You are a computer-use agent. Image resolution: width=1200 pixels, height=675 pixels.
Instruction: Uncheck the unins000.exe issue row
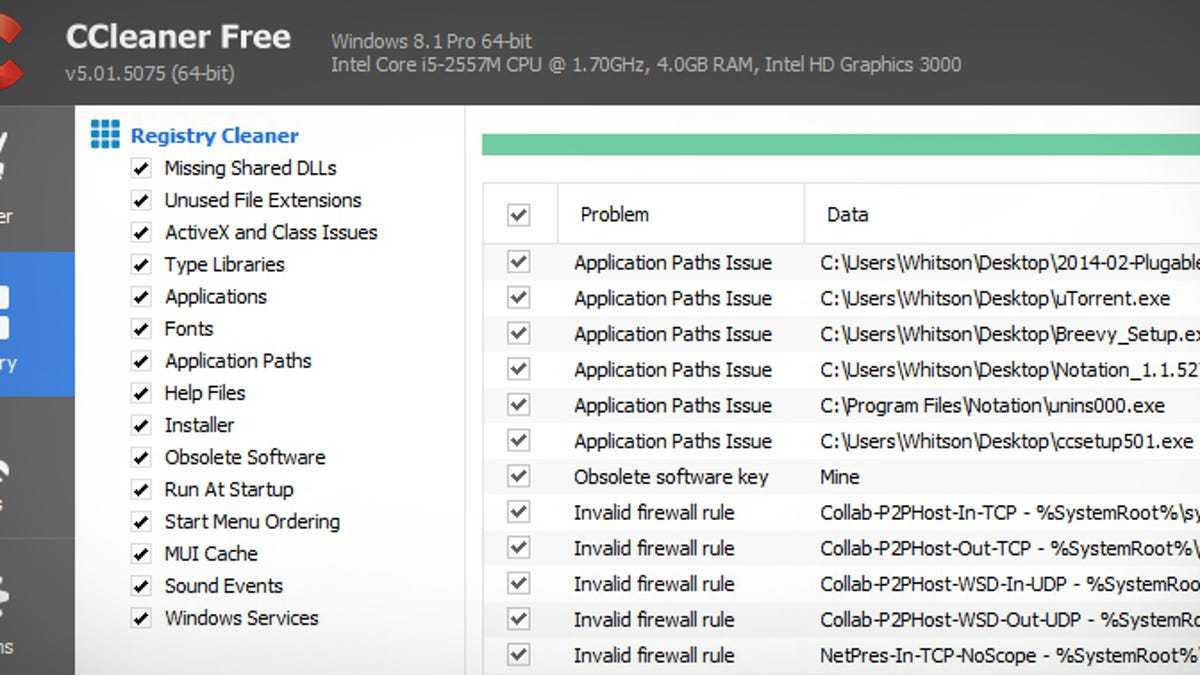[x=518, y=405]
